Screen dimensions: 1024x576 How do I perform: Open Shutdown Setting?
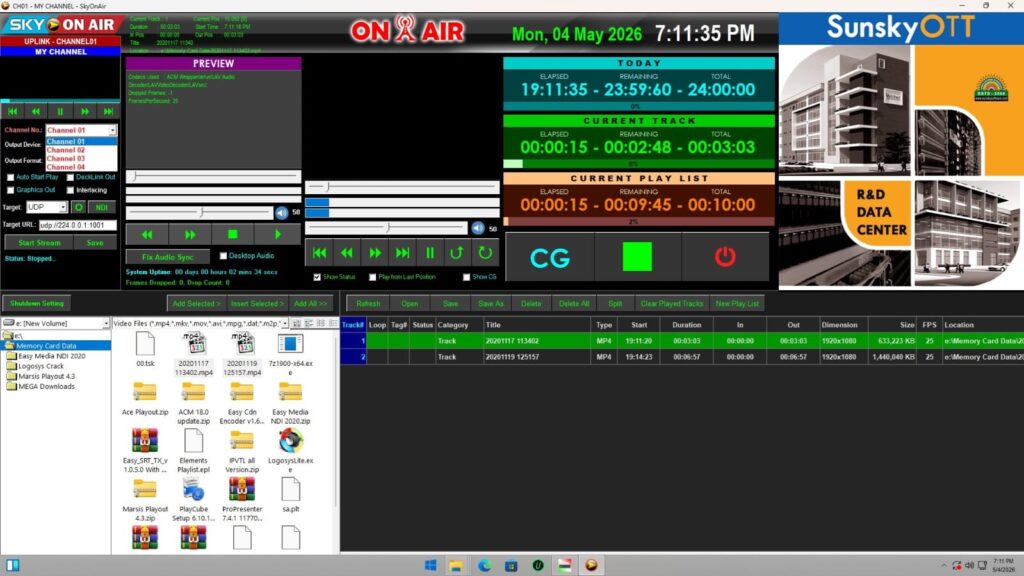pyautogui.click(x=37, y=303)
